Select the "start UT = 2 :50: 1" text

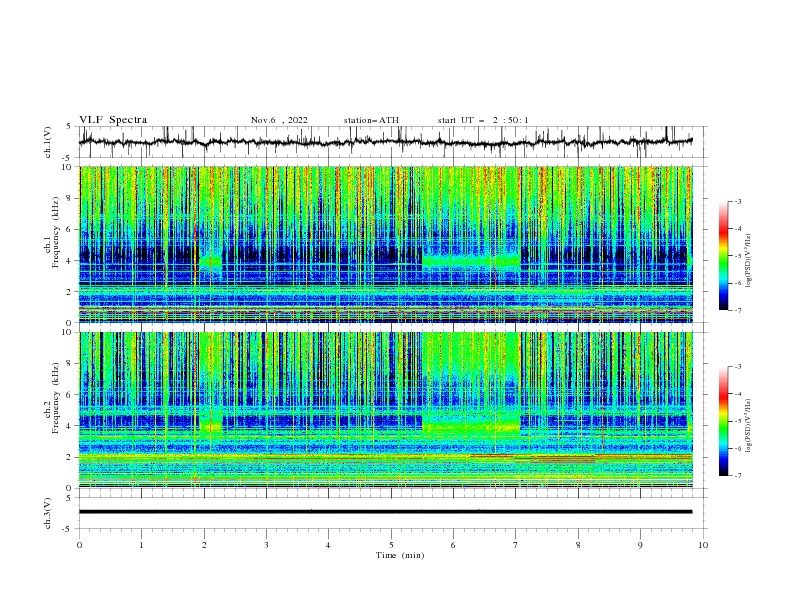pos(483,120)
